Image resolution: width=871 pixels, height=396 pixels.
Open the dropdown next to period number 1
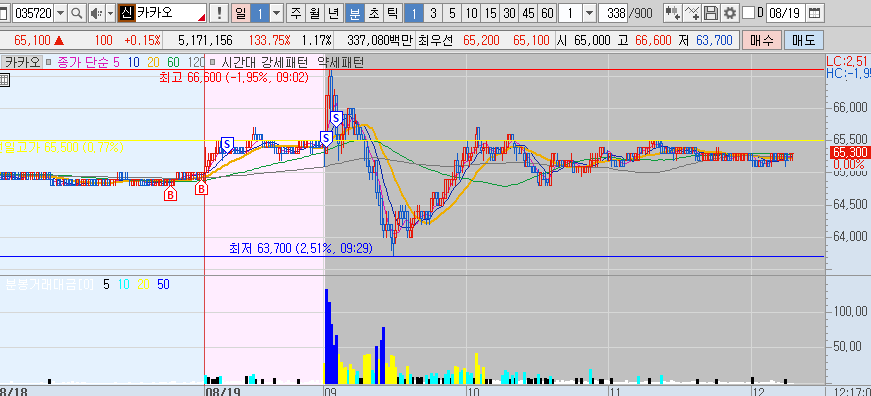(x=276, y=13)
